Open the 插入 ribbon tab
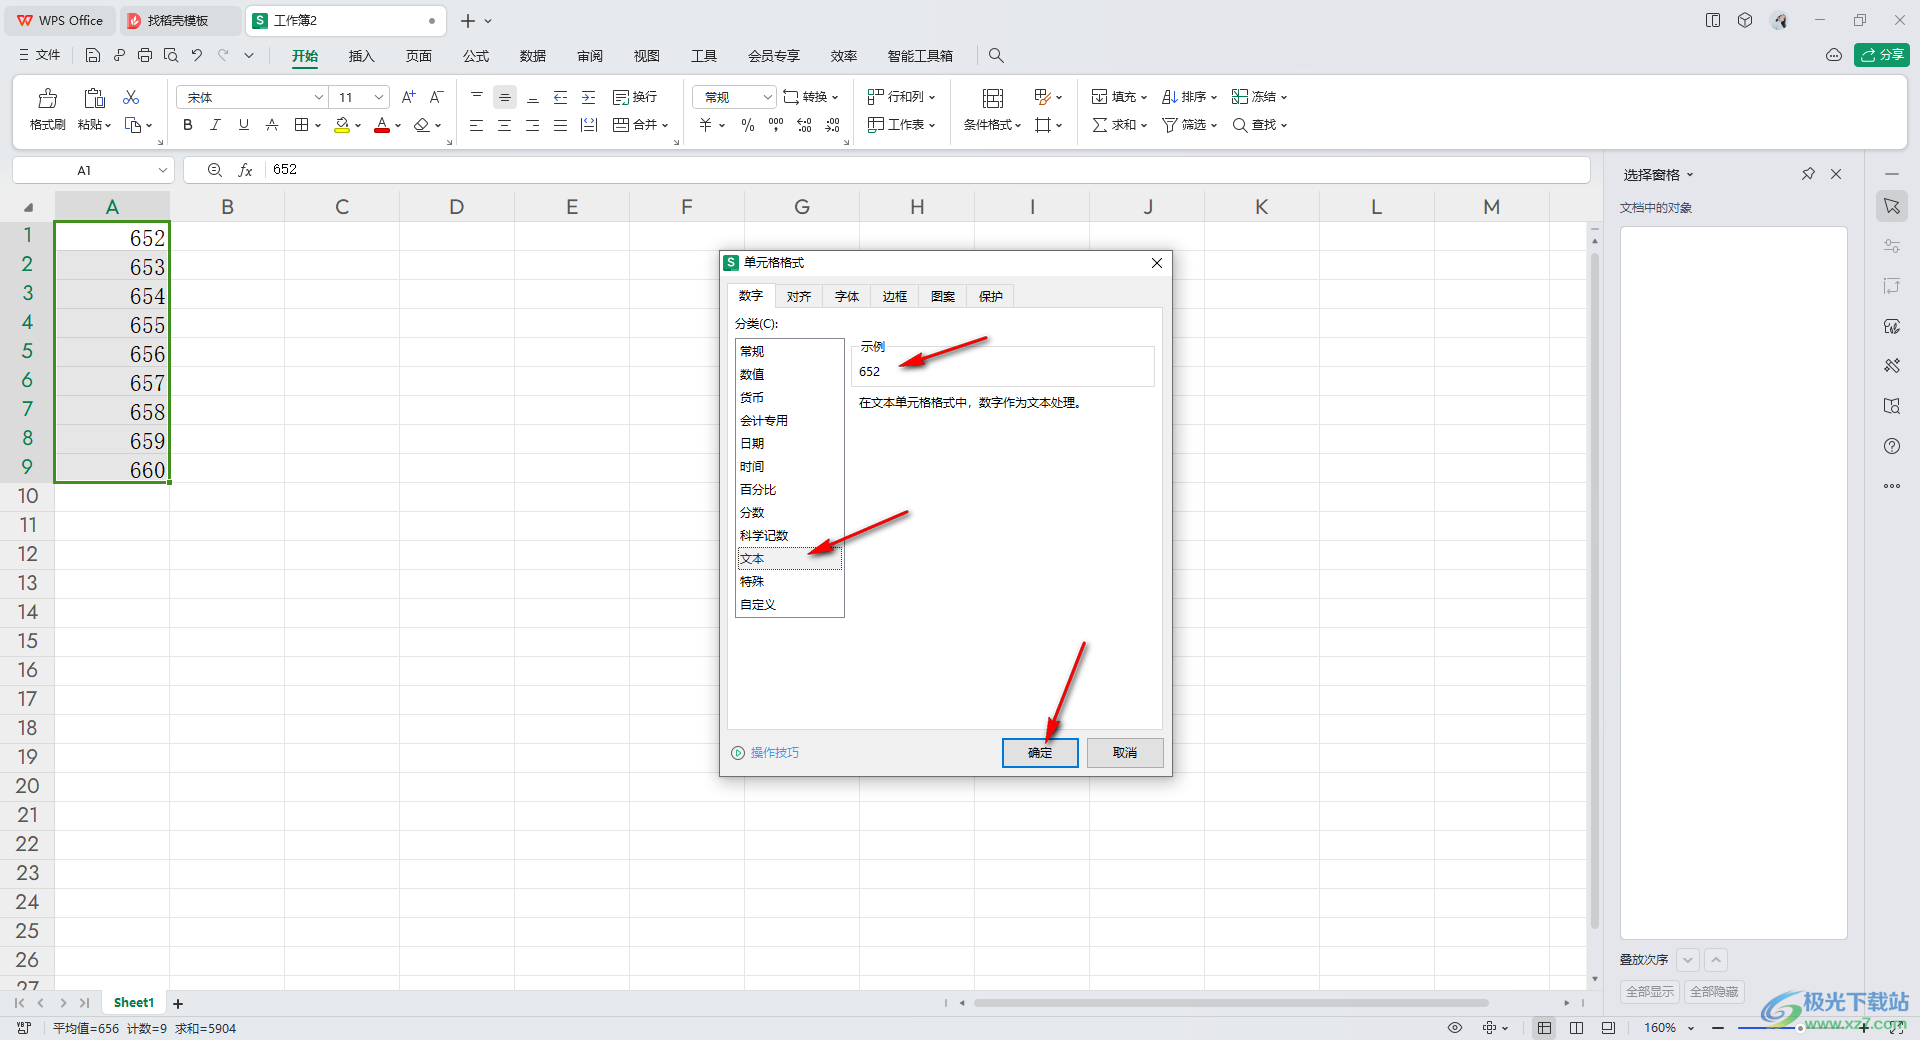1920x1040 pixels. click(x=361, y=56)
